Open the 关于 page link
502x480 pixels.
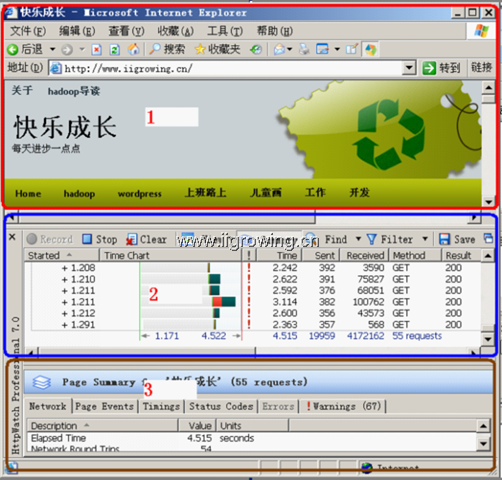coord(22,91)
